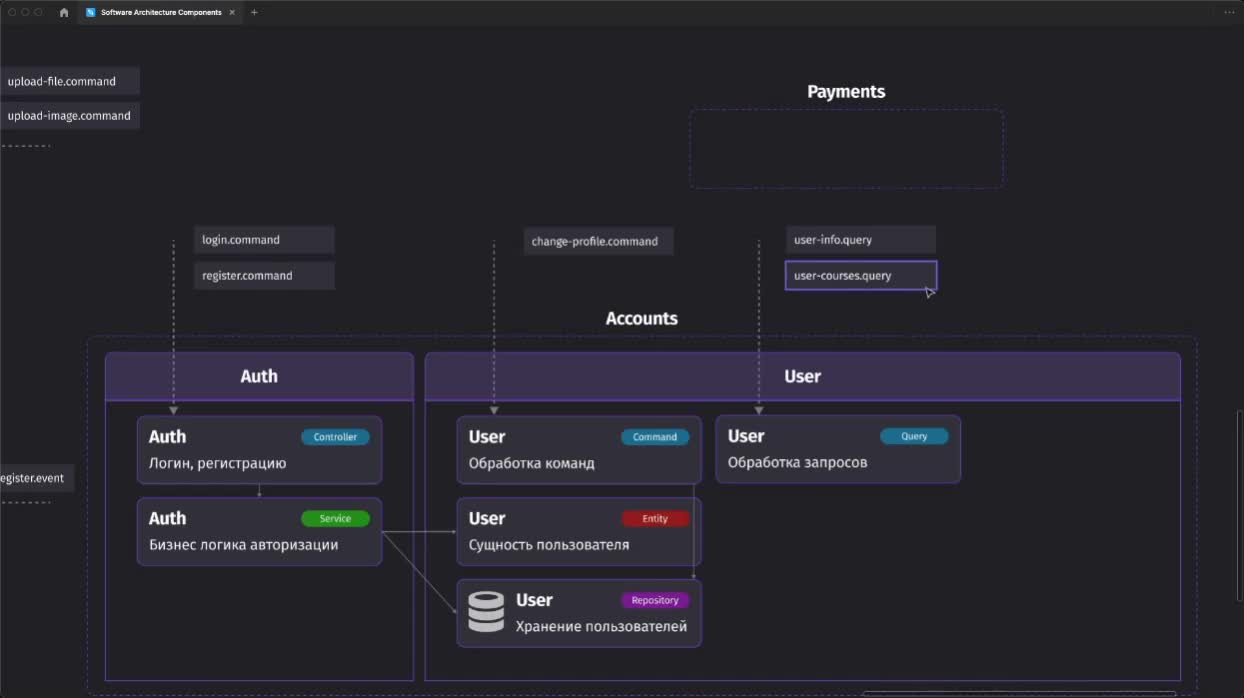This screenshot has width=1244, height=698.
Task: Click the purple Repository badge
Action: point(655,601)
